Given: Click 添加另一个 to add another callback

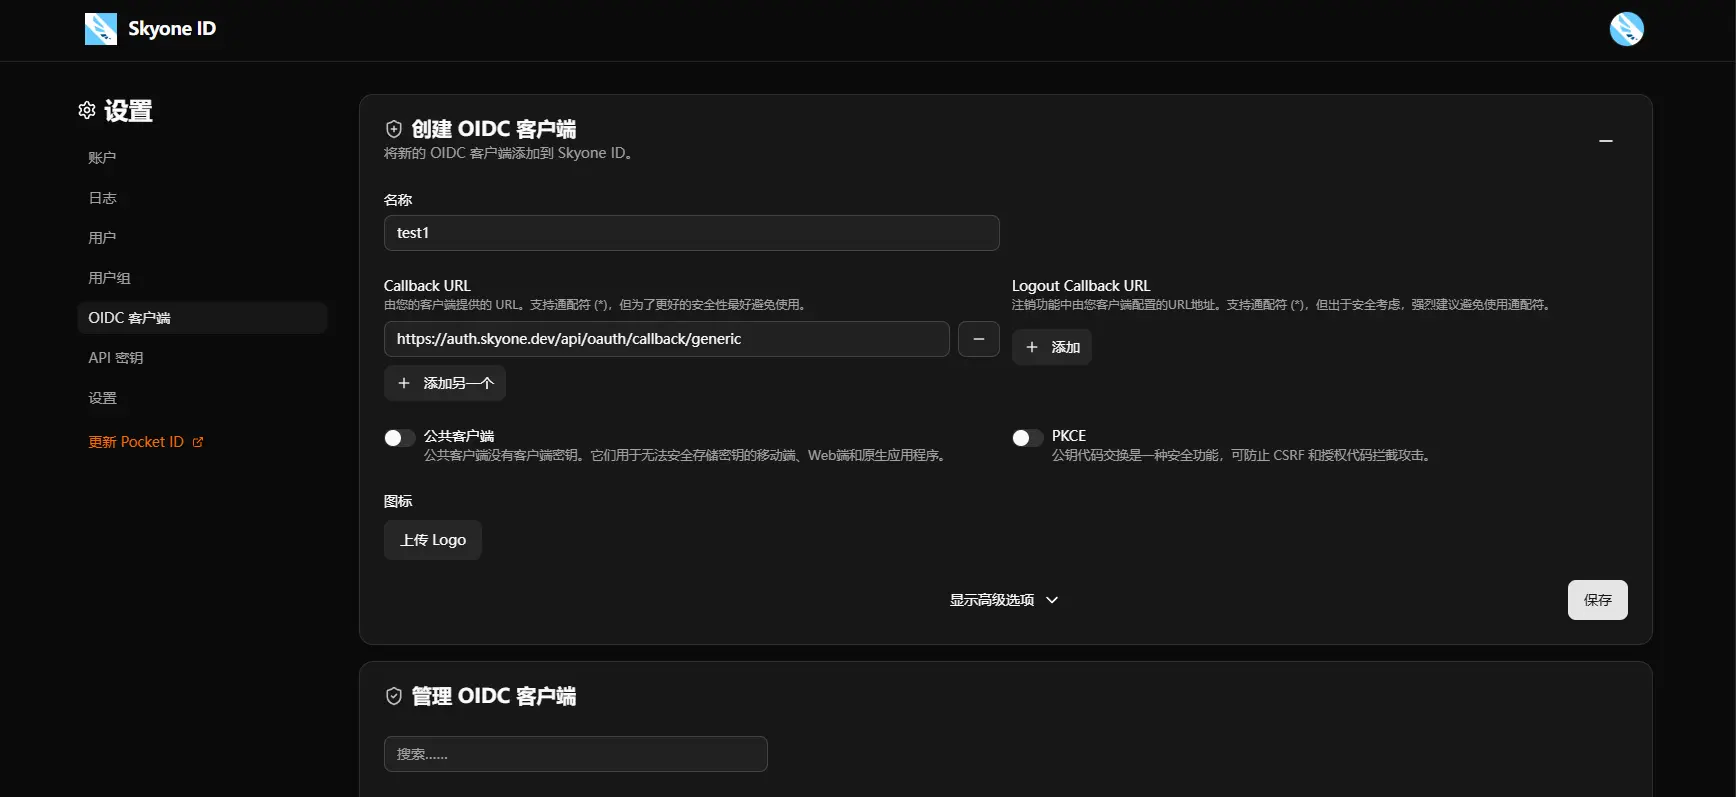Looking at the screenshot, I should 445,383.
